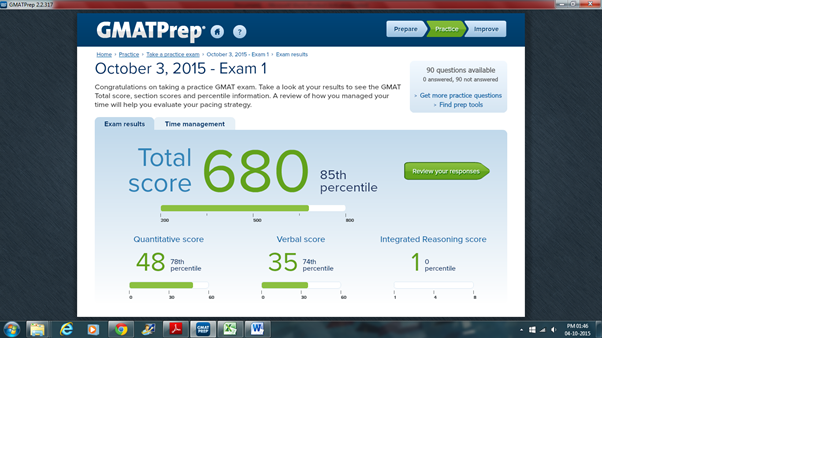Screen dimensions: 819x460
Task: Open Word from the taskbar
Action: [x=257, y=329]
